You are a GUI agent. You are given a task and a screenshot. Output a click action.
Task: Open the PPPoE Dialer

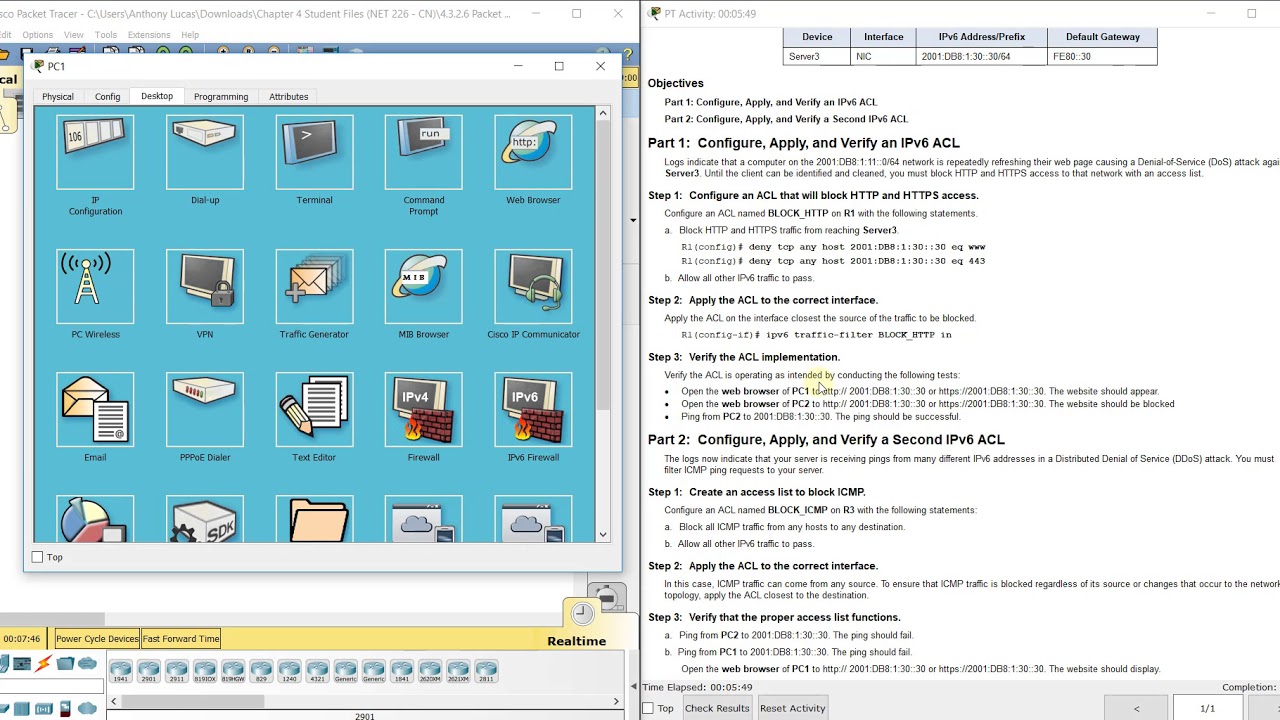click(205, 409)
